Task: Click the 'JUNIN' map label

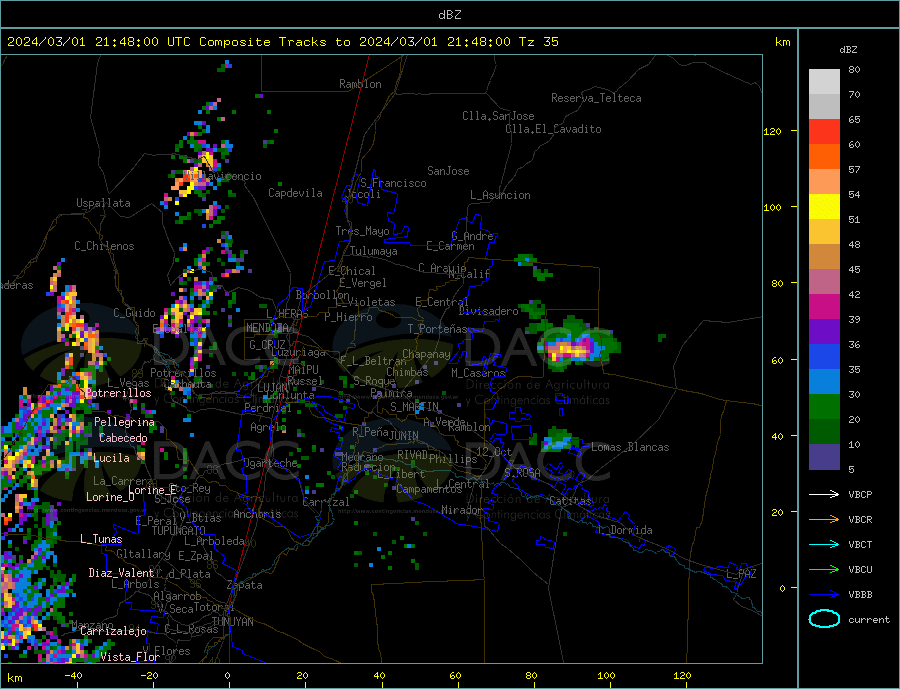Action: pos(404,436)
